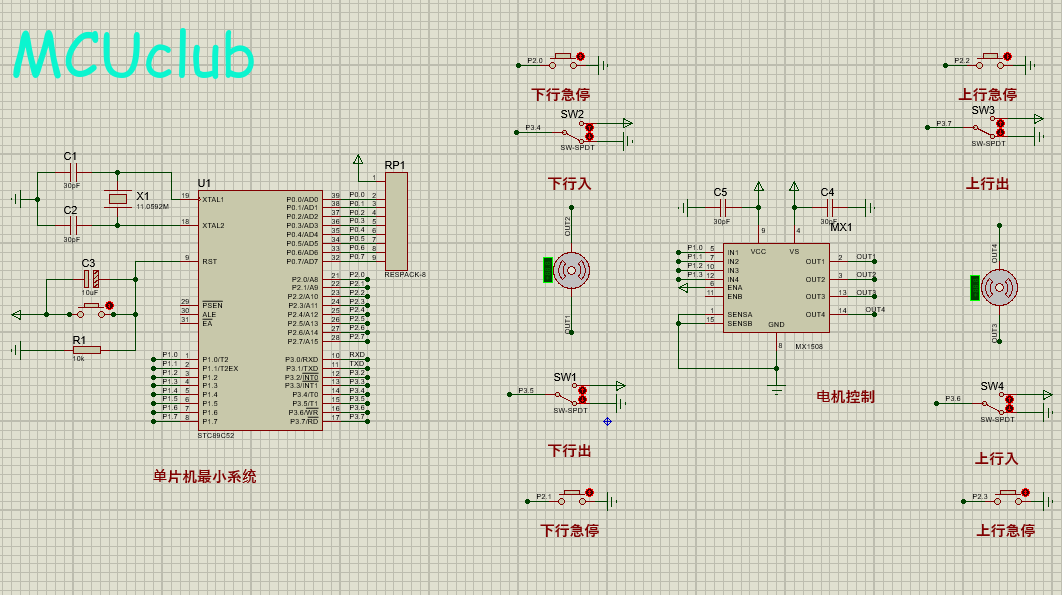Click the '10k' value under R1
The image size is (1062, 595).
(x=79, y=359)
